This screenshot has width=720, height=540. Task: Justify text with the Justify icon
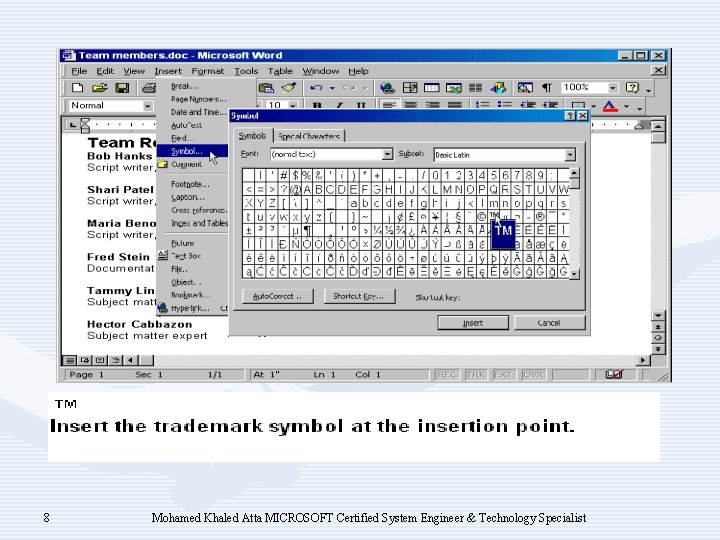point(455,106)
